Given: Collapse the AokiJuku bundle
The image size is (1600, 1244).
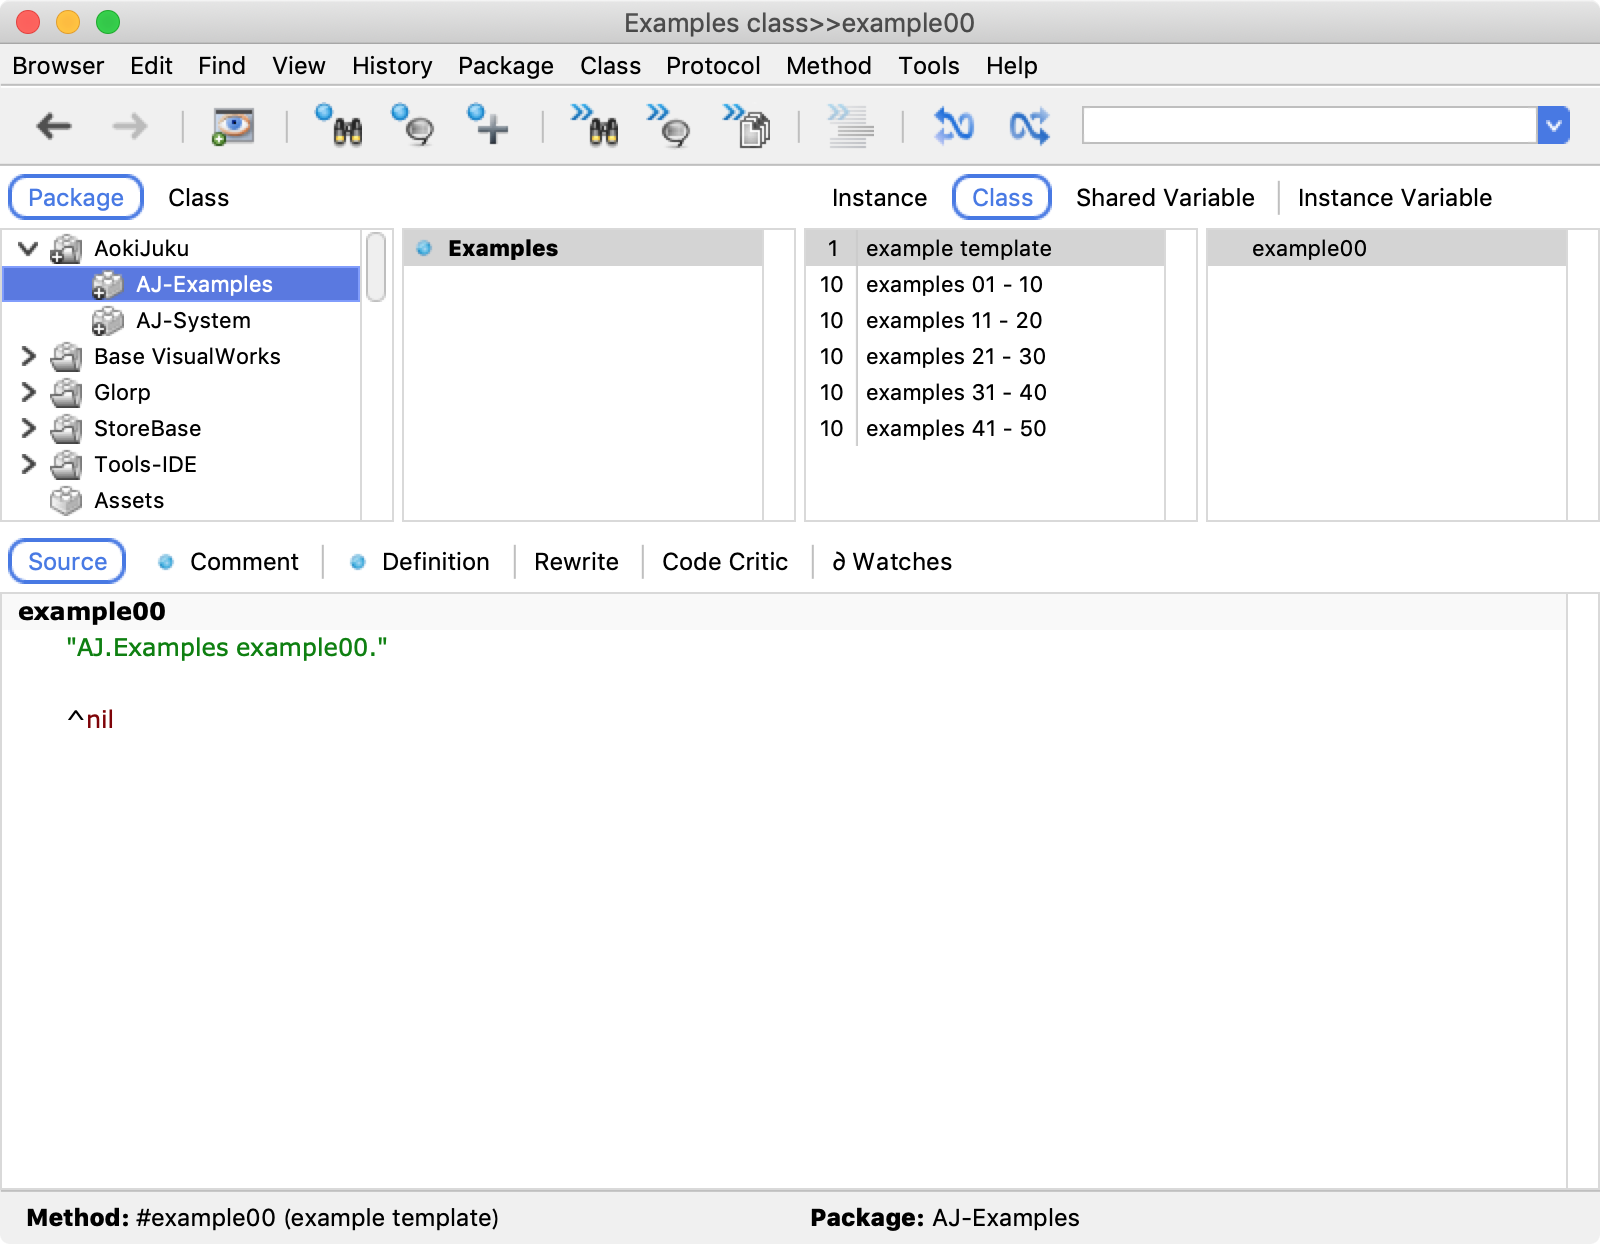Looking at the screenshot, I should [x=28, y=248].
